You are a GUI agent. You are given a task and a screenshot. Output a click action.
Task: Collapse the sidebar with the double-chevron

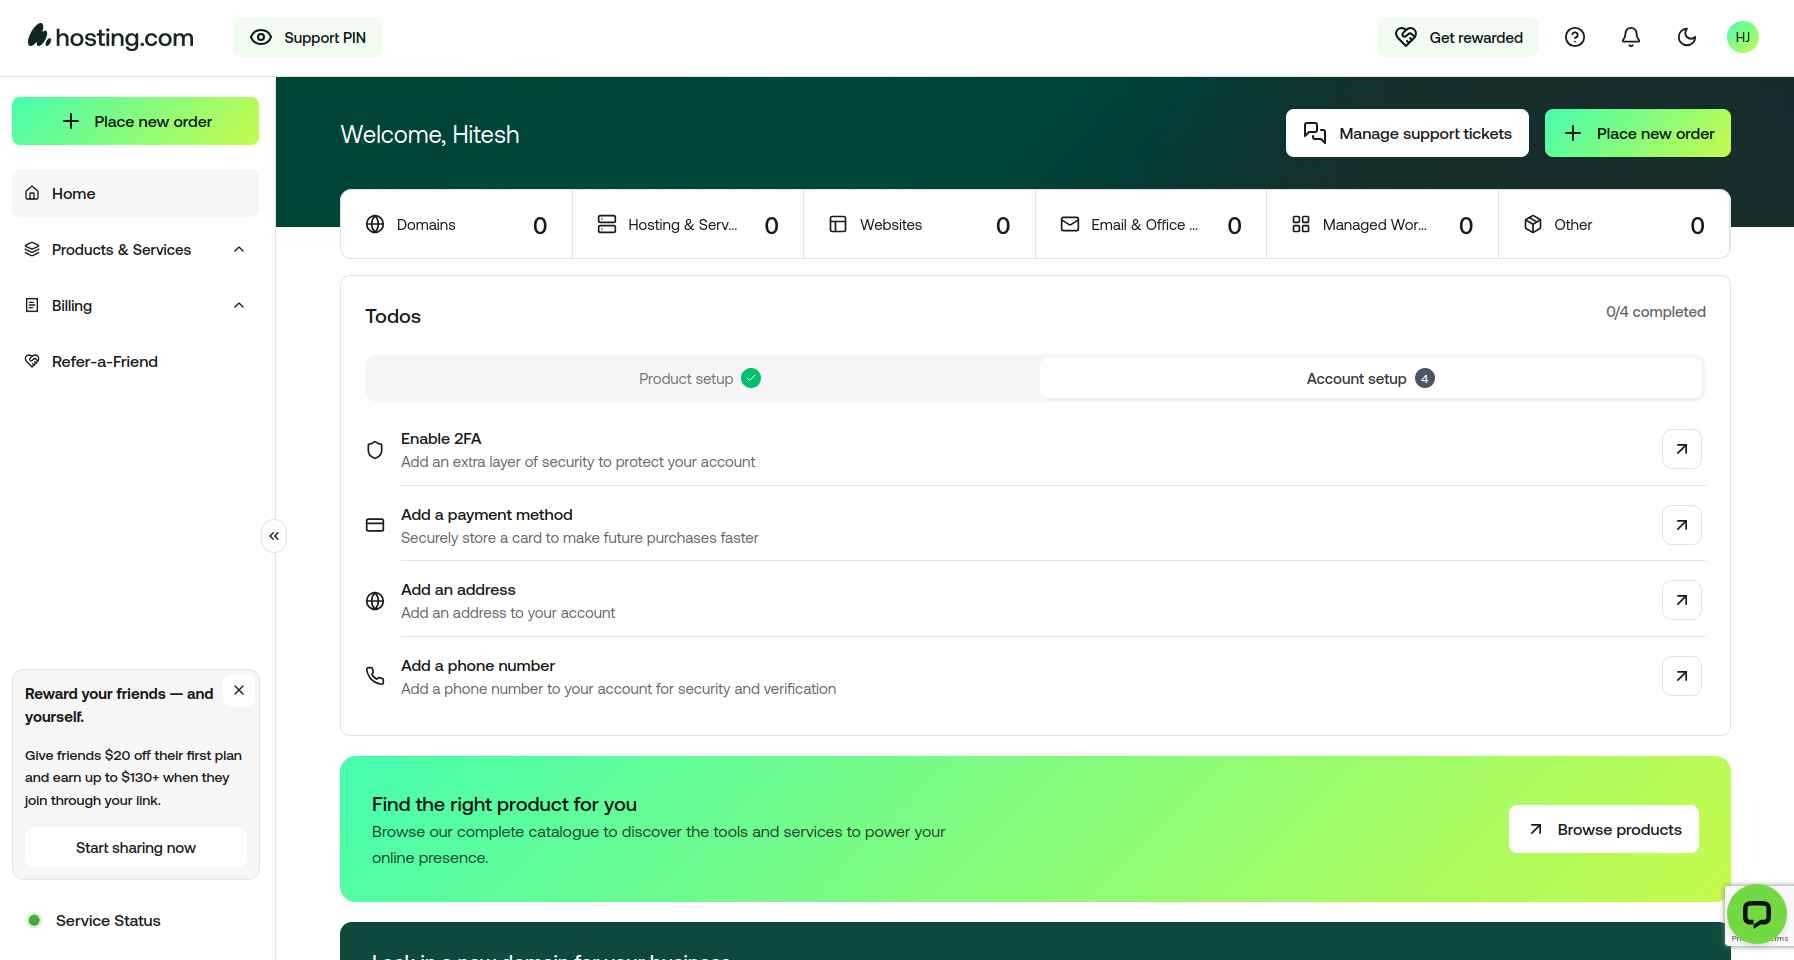[x=273, y=536]
